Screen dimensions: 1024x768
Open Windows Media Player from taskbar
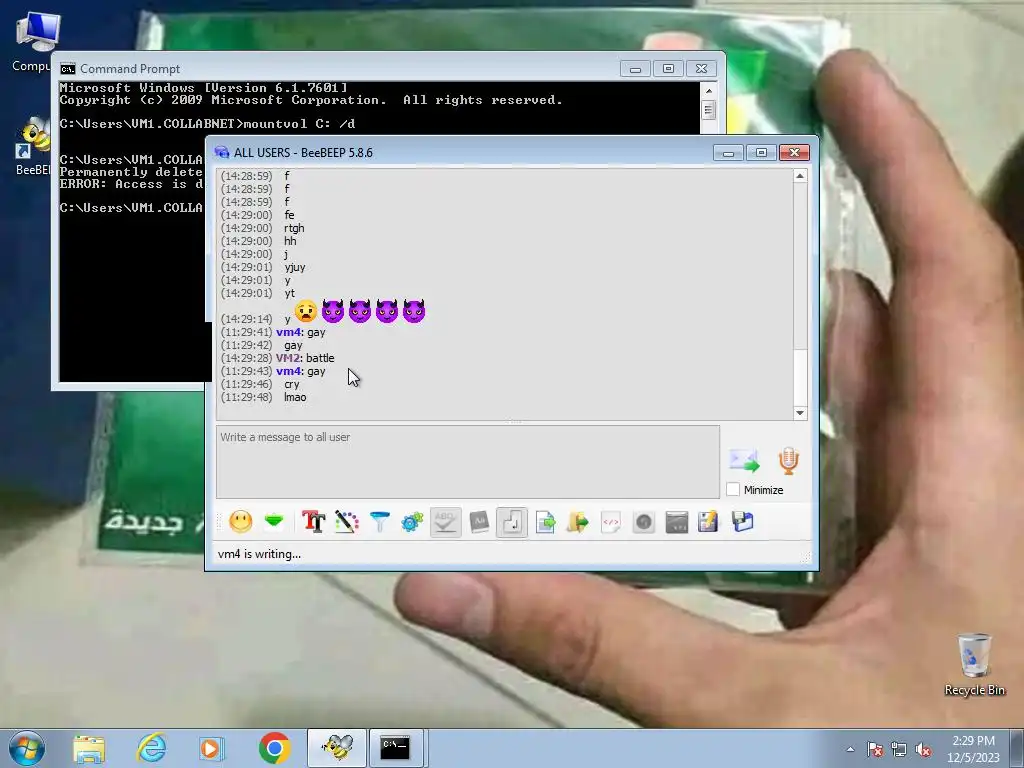[212, 748]
